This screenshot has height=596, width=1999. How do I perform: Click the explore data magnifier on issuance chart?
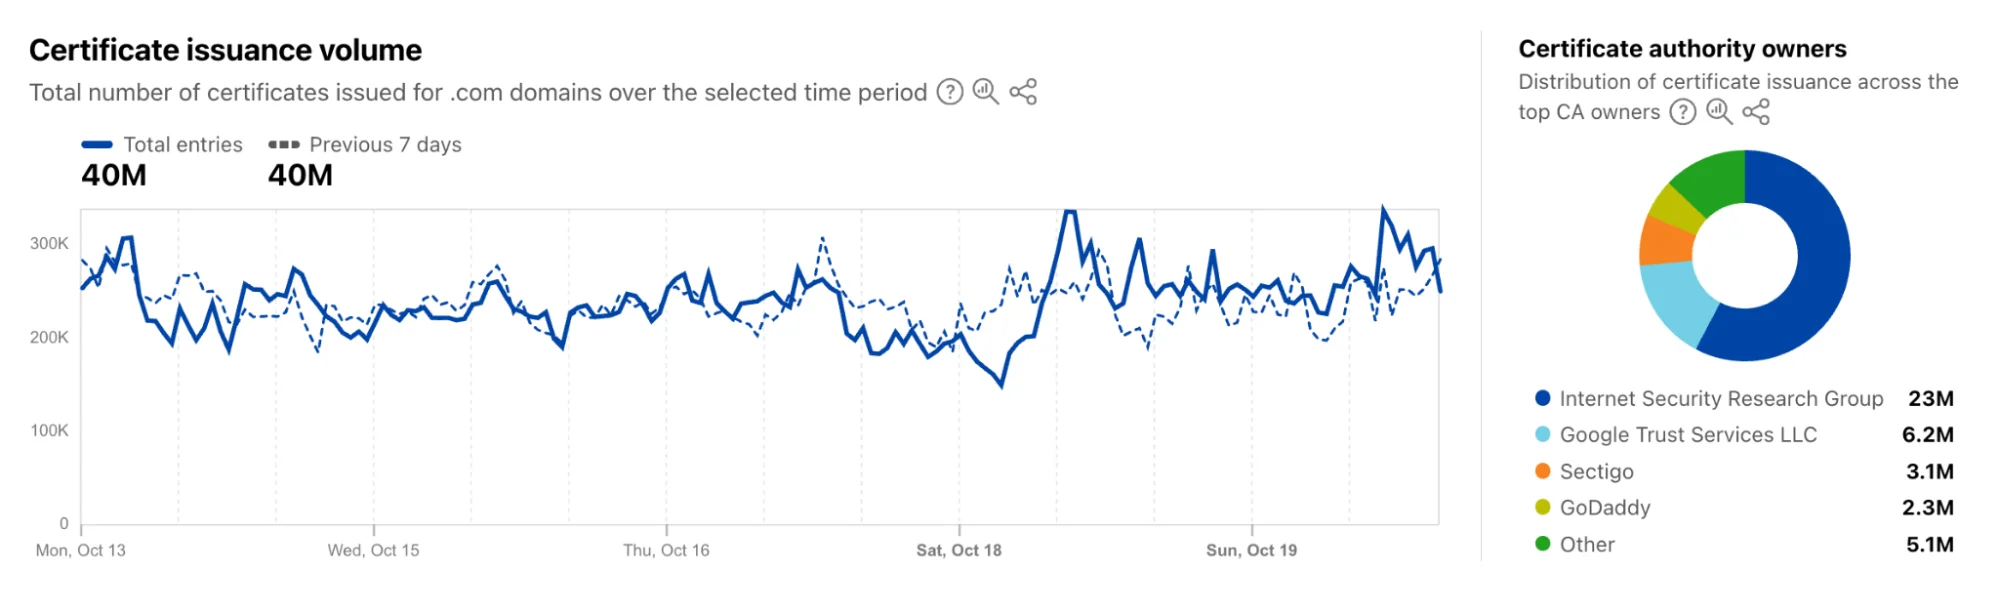pyautogui.click(x=985, y=92)
